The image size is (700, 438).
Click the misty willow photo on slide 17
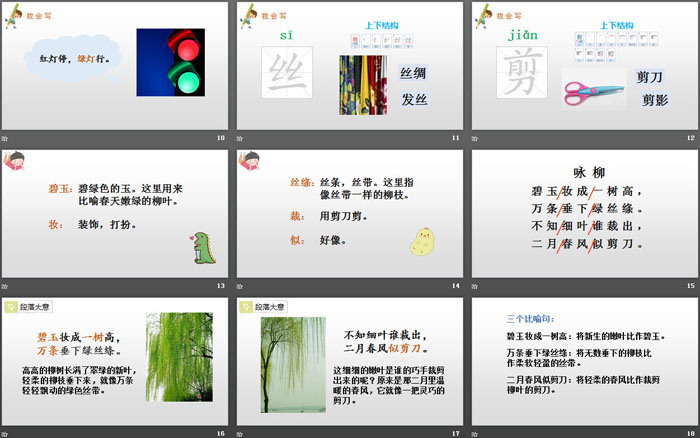[x=293, y=365]
